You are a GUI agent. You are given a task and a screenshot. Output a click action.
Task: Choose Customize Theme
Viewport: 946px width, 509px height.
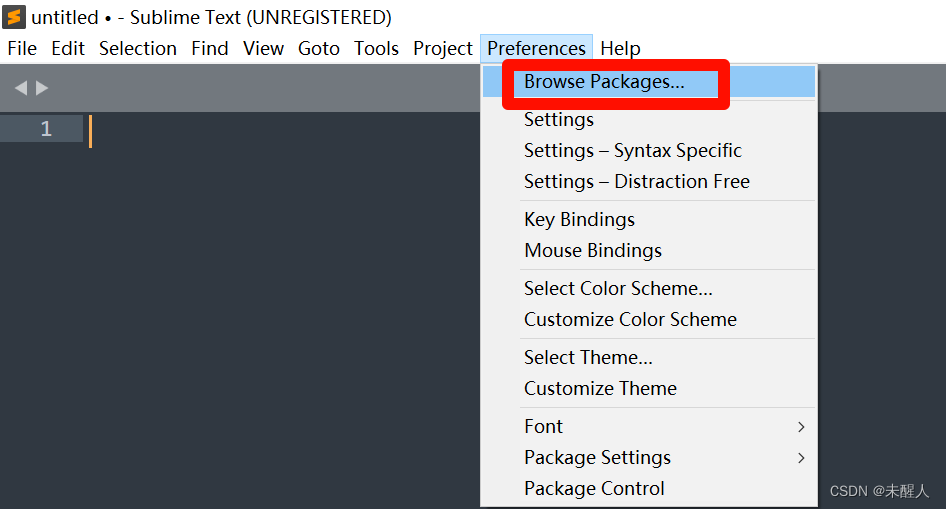649,388
